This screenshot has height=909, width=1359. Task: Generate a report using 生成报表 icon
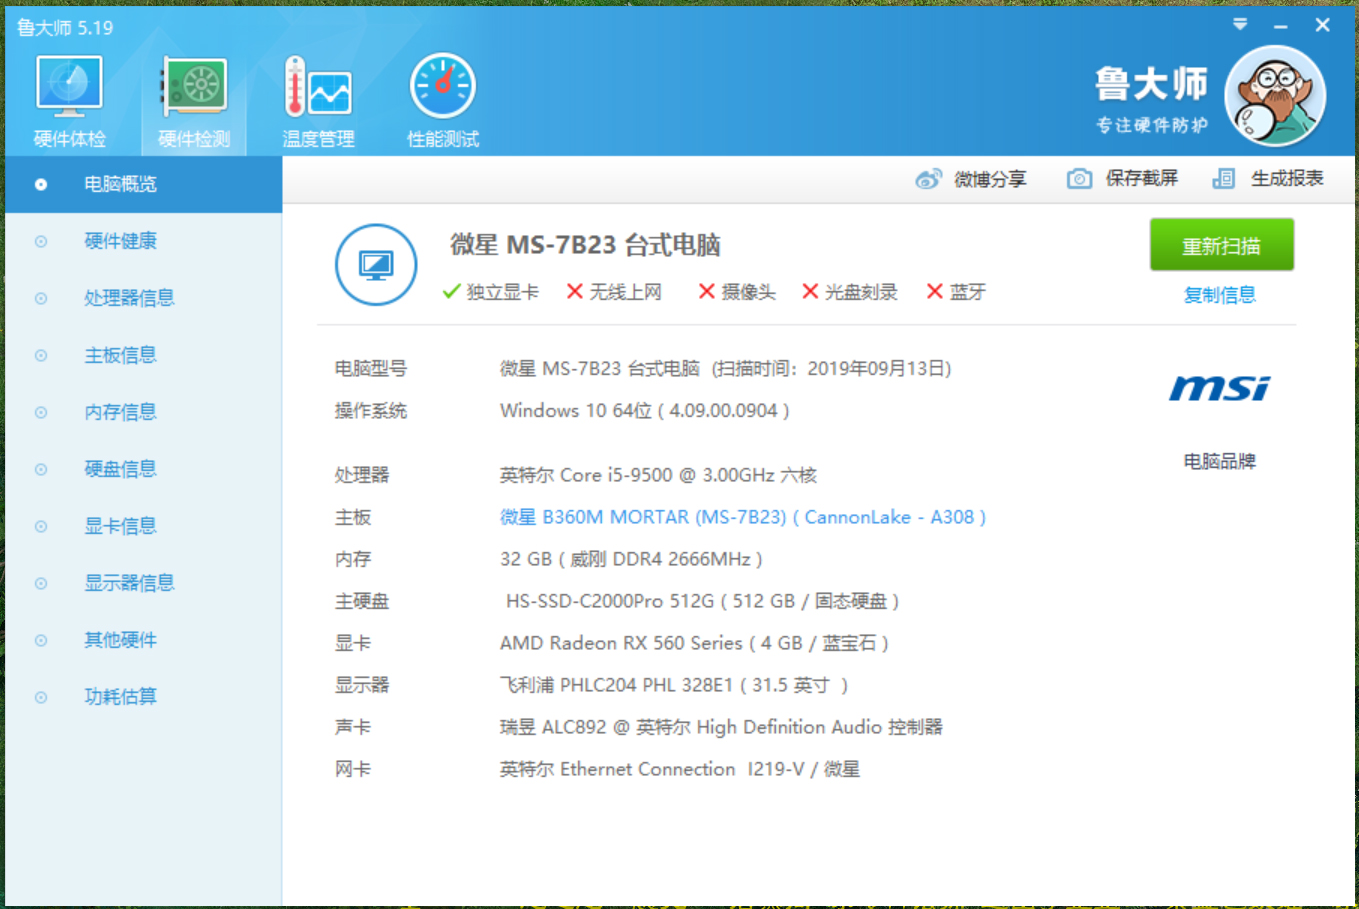(1224, 177)
